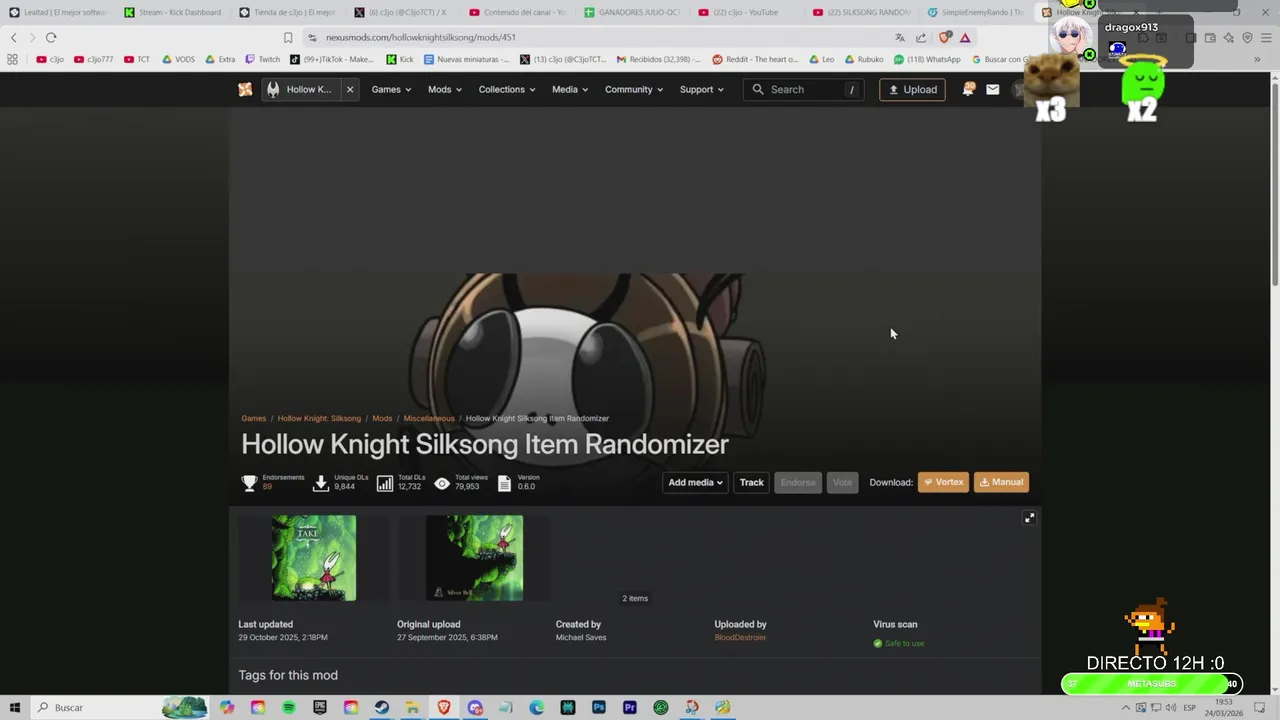Screen dimensions: 1280x720
Task: Open the Nuevas miniaturas bookmark
Action: [x=466, y=59]
